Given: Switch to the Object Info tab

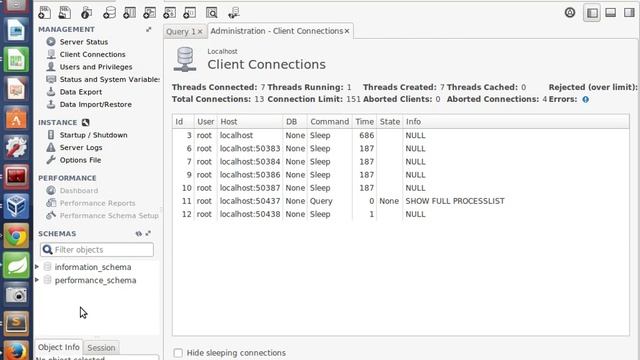Looking at the screenshot, I should [58, 347].
